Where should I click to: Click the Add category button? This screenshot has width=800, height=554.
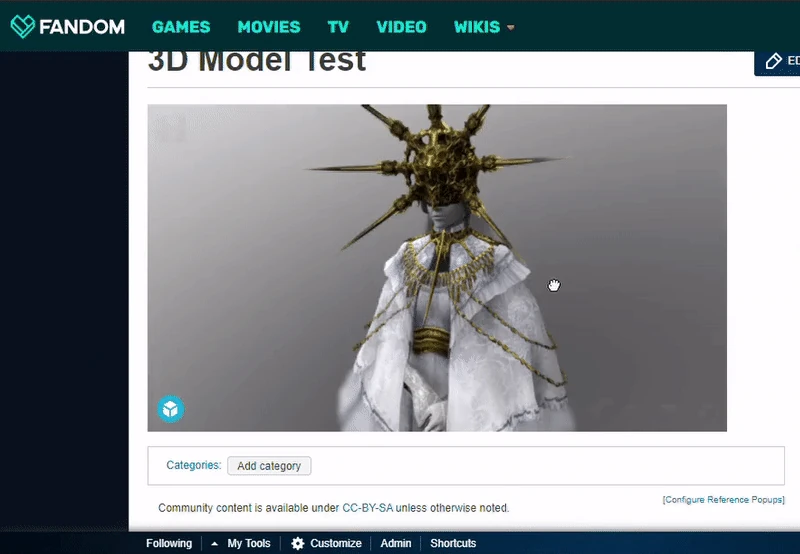(x=269, y=466)
